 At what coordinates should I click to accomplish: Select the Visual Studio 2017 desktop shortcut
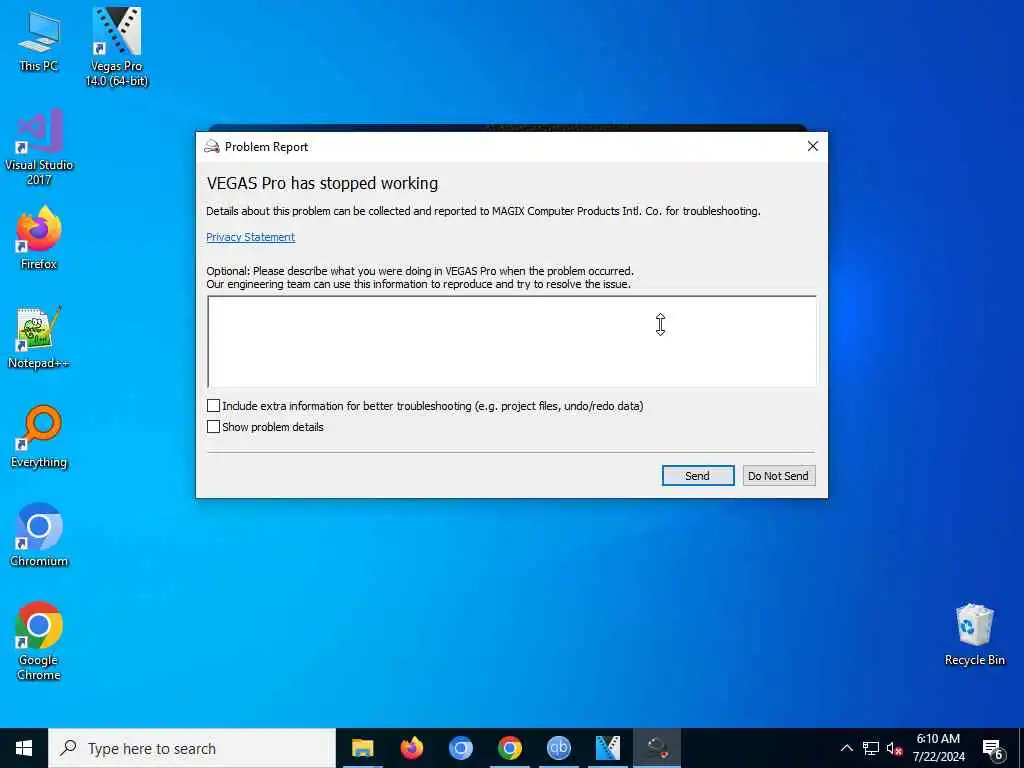point(39,147)
